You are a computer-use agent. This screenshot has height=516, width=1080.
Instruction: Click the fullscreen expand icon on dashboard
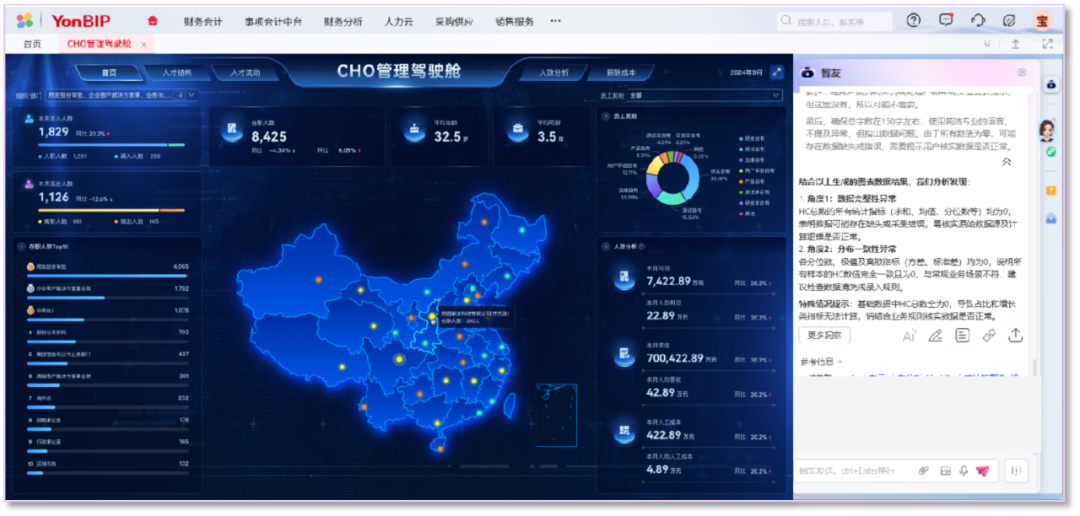tap(776, 73)
